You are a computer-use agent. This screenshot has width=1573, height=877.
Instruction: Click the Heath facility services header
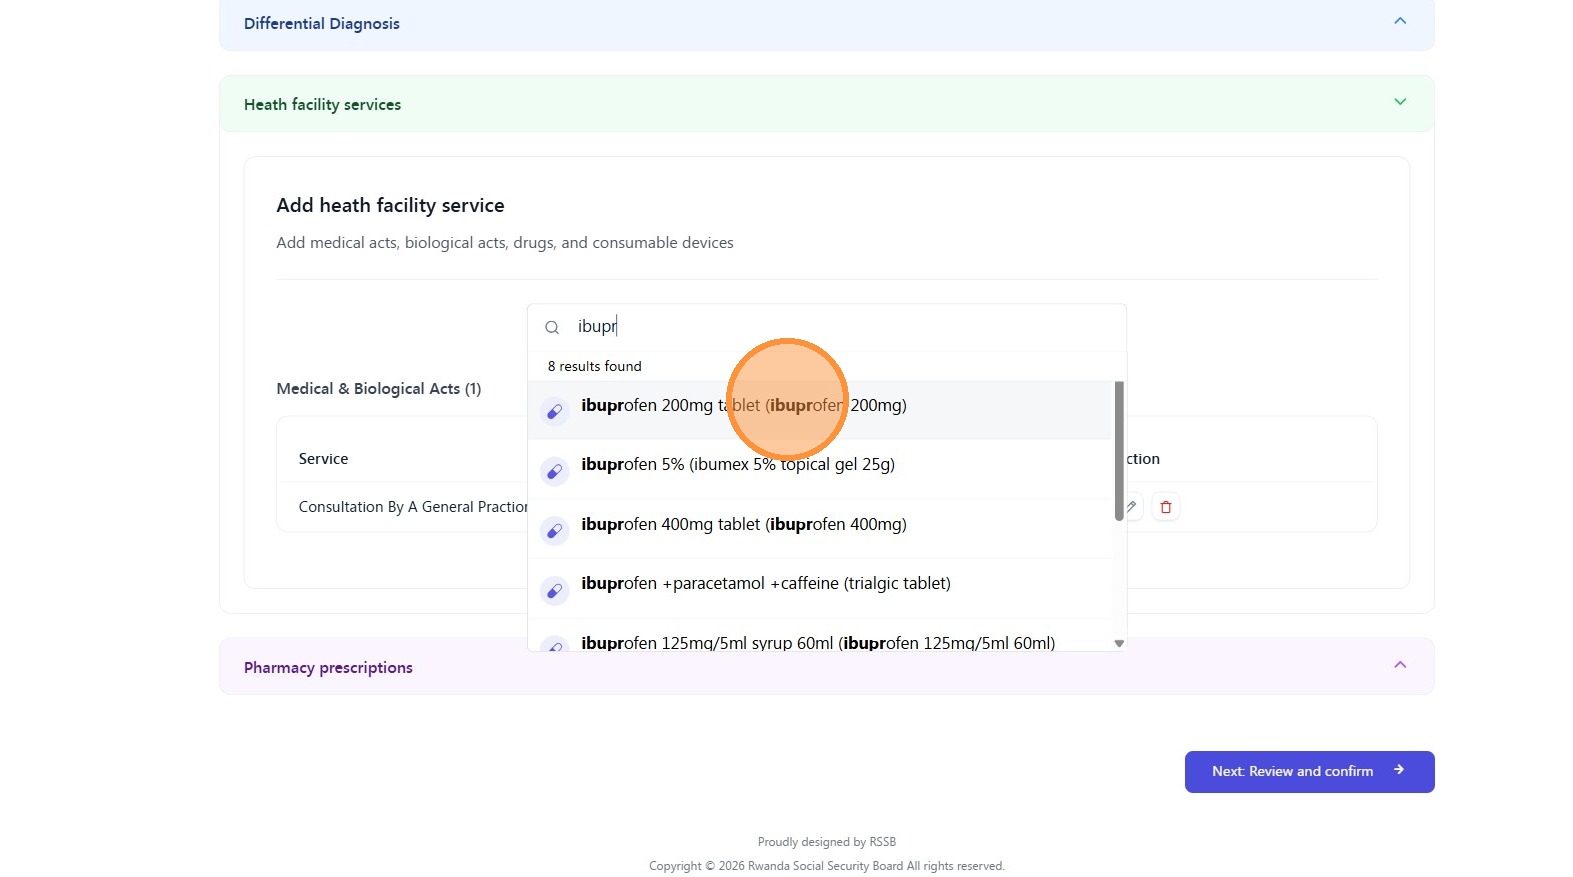827,104
